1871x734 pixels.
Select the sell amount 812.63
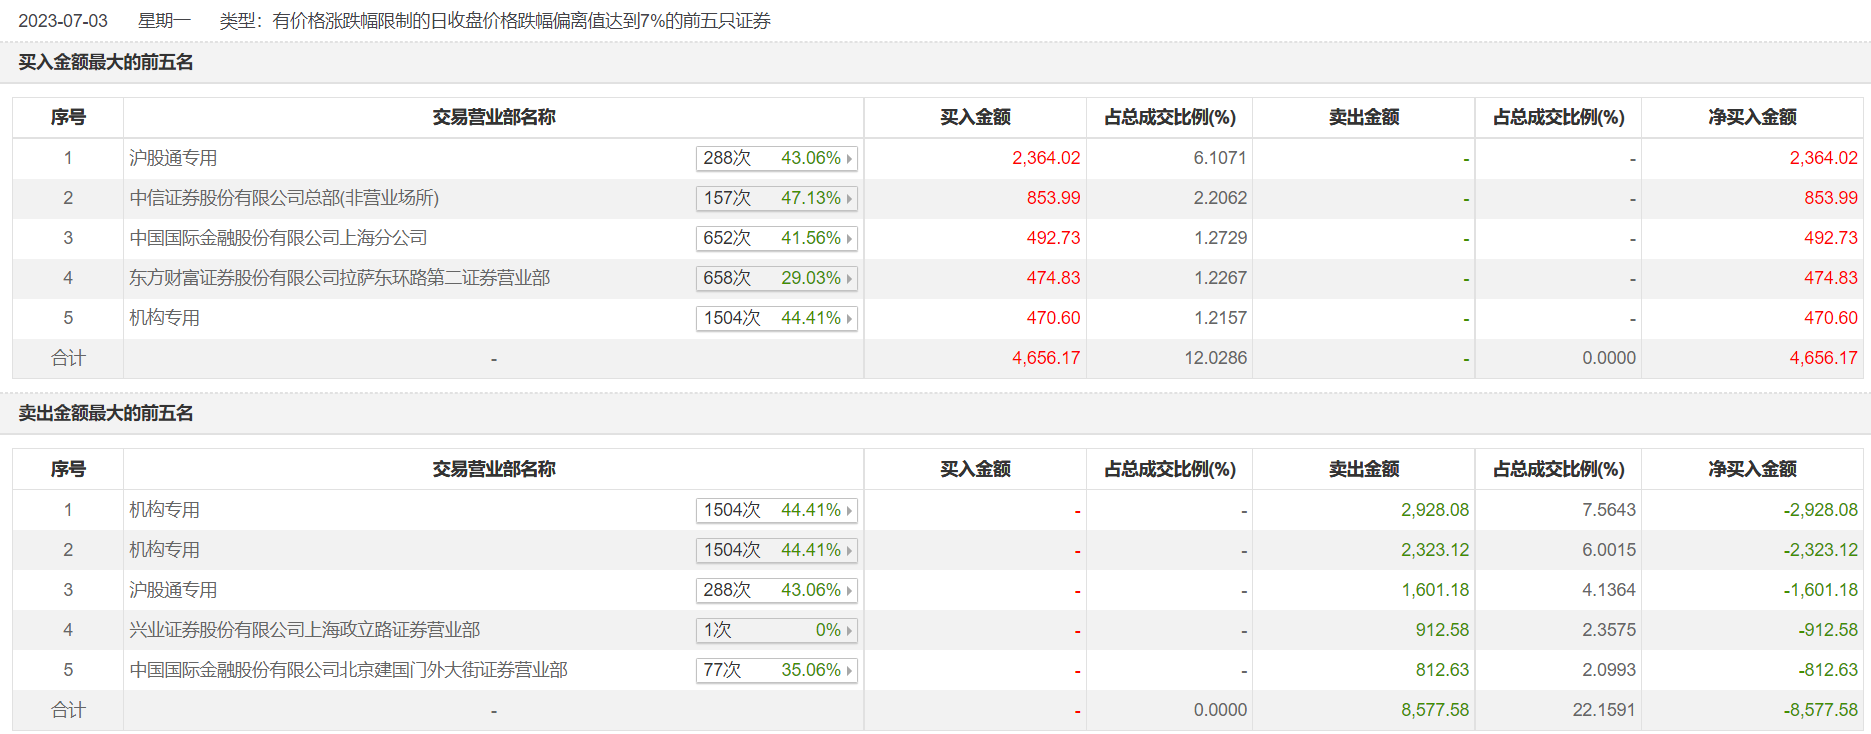coord(1442,670)
